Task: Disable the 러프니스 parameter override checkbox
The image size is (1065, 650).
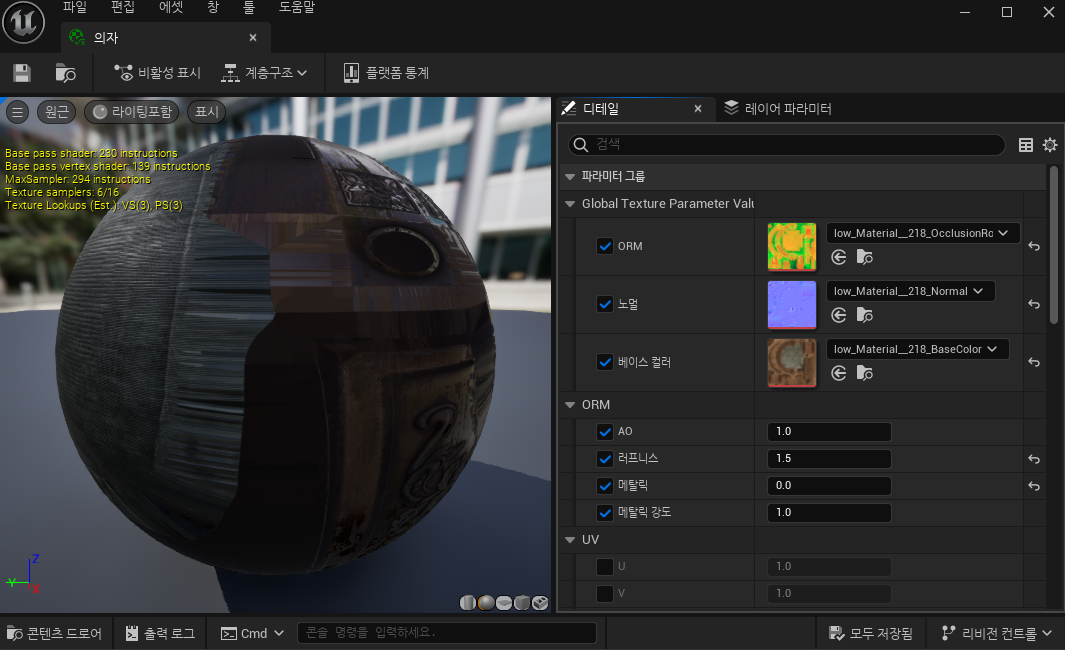Action: 604,459
